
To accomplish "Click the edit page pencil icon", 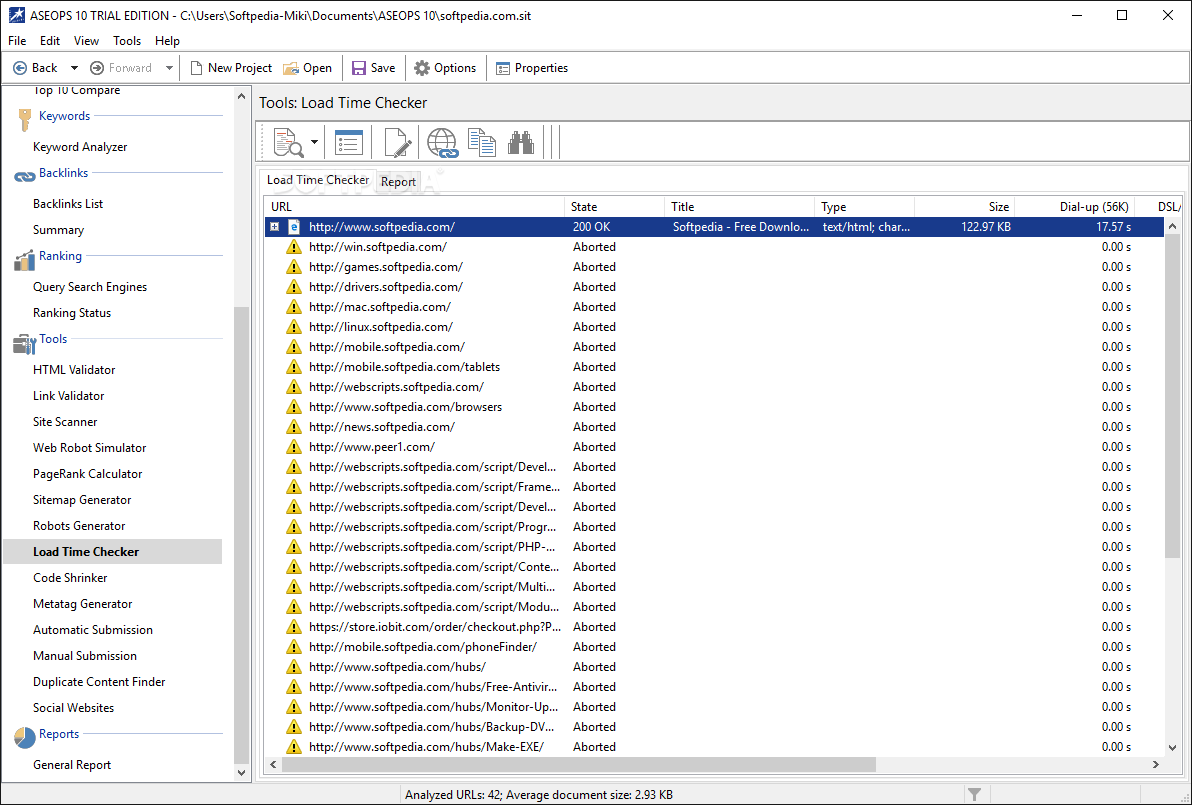I will tap(398, 142).
